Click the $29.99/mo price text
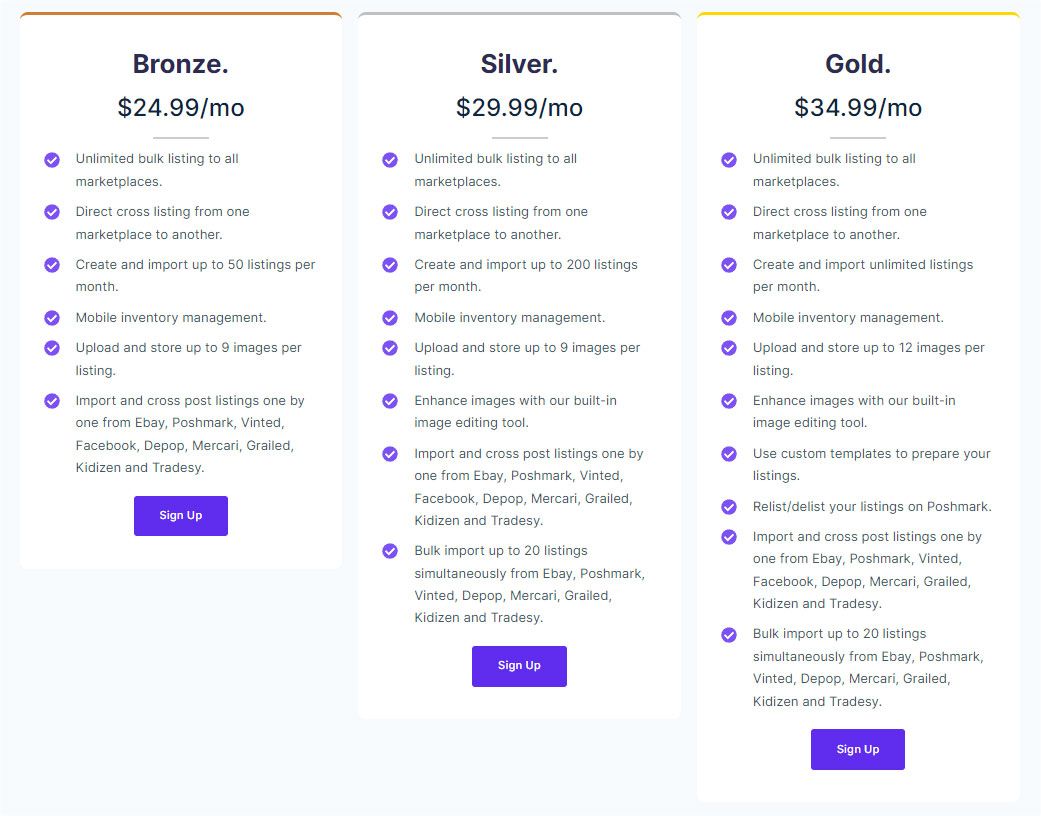This screenshot has height=816, width=1041. click(519, 107)
